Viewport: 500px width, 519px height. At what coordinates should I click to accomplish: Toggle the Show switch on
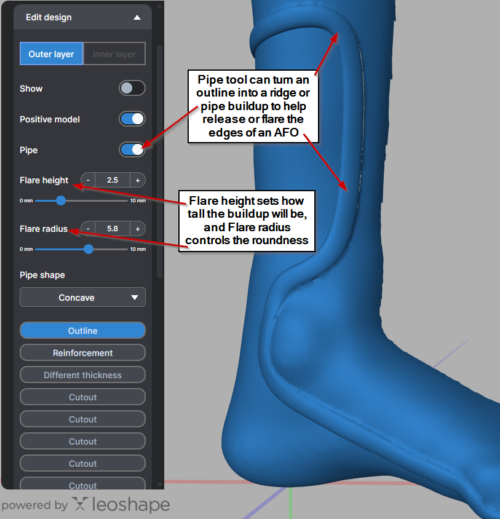(x=132, y=88)
